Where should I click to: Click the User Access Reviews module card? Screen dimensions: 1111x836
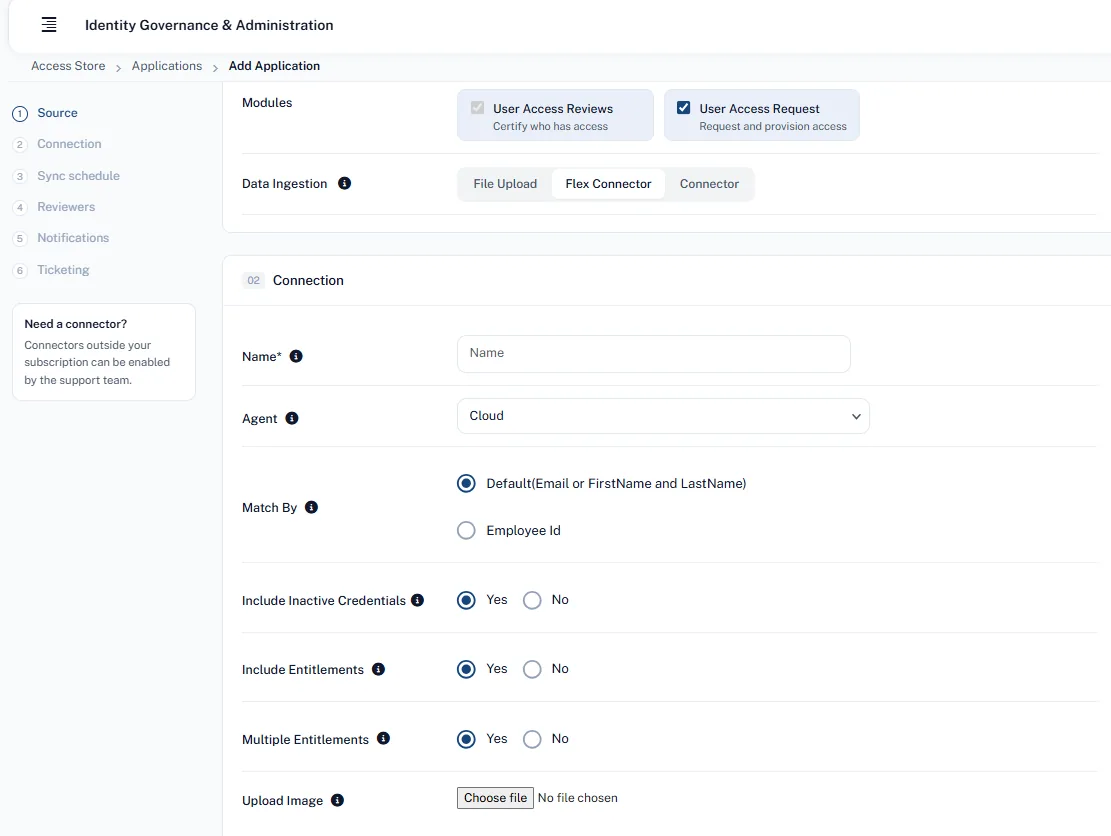point(556,115)
